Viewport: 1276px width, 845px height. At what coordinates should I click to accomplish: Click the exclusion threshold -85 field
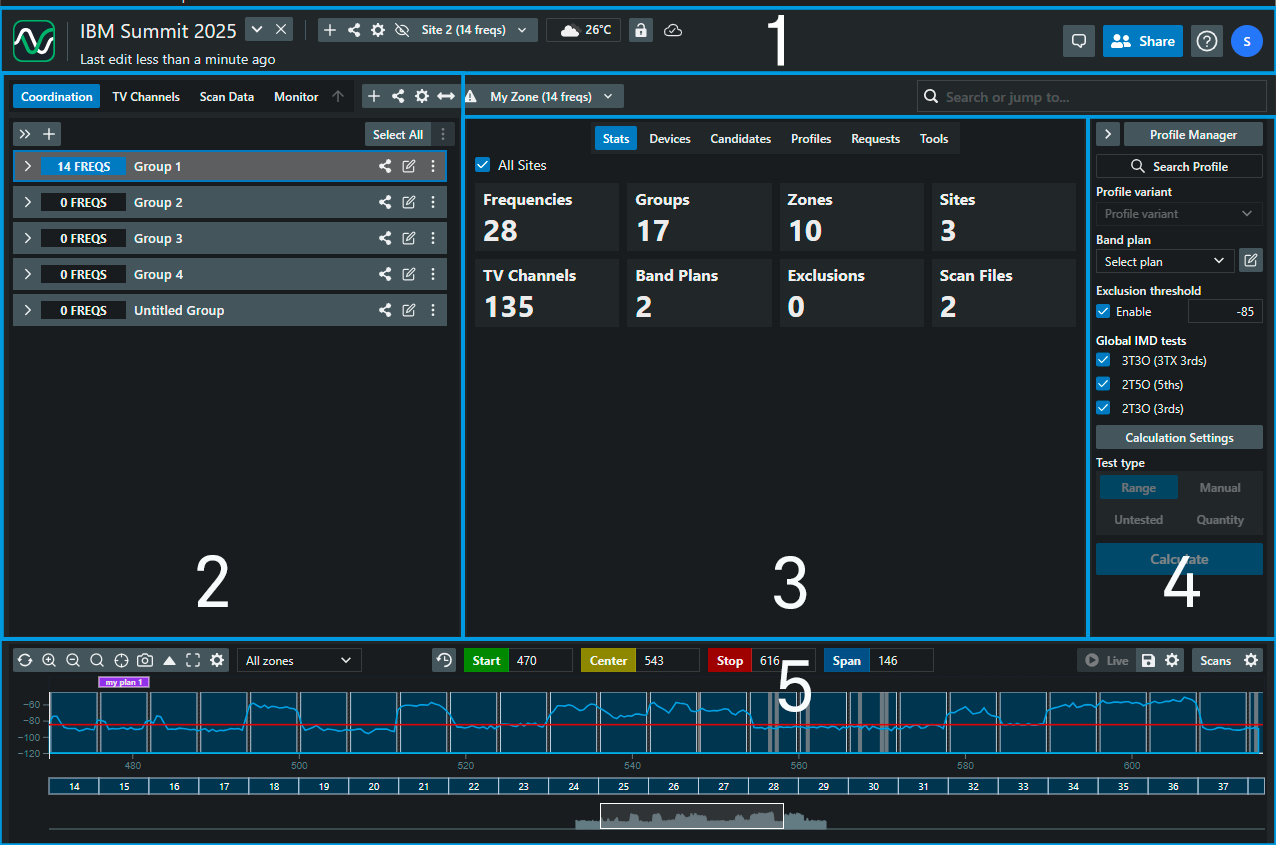coord(1225,312)
